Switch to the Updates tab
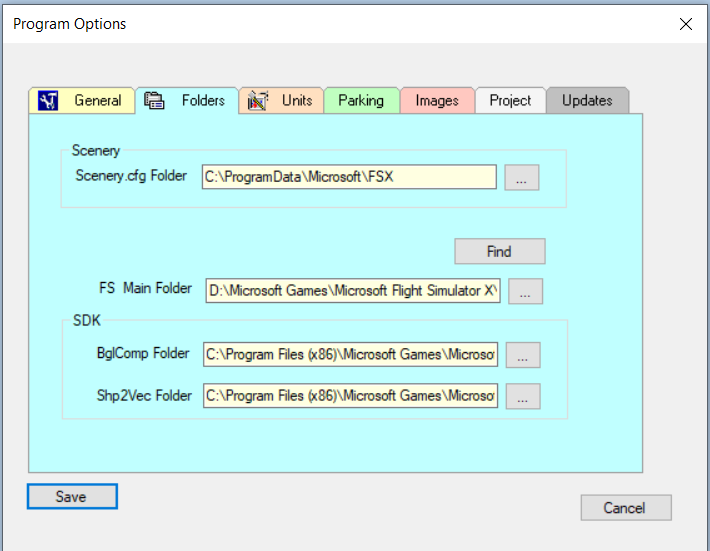Viewport: 710px width, 551px height. (x=587, y=101)
